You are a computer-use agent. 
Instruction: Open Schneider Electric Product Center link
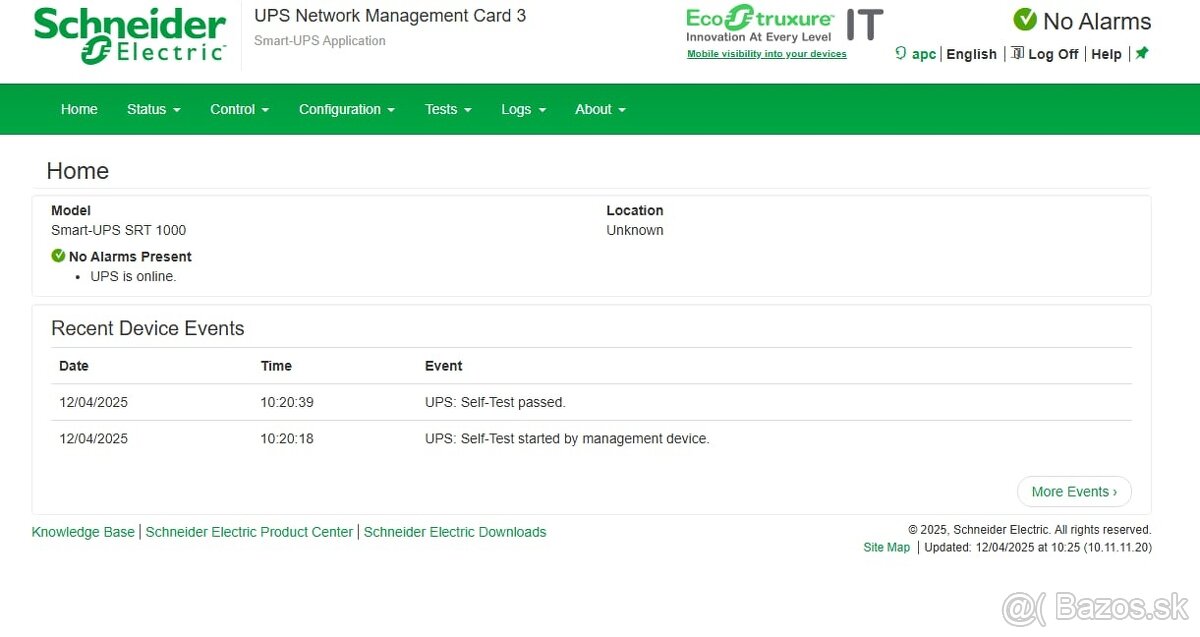point(249,532)
